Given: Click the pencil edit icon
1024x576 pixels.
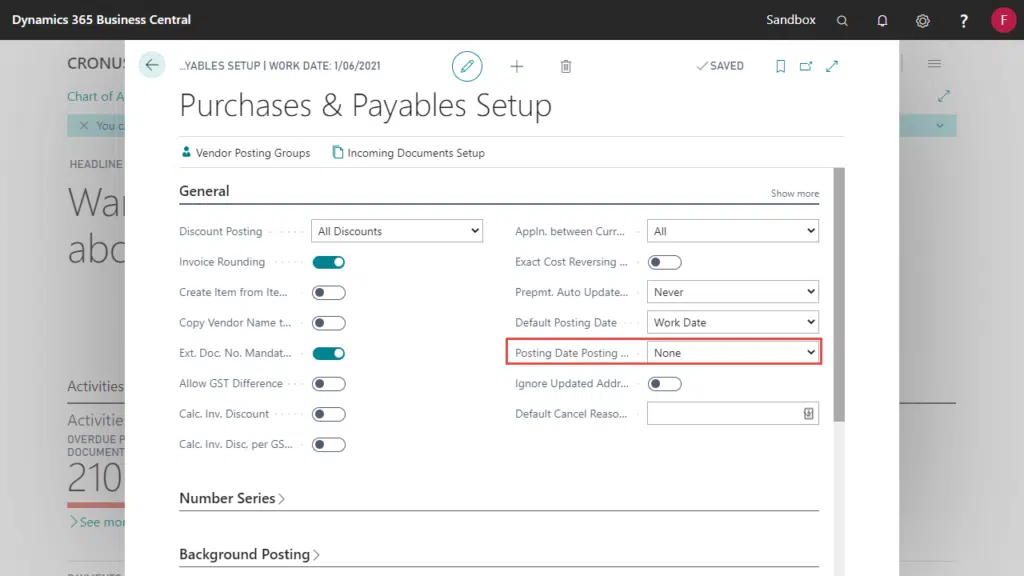Looking at the screenshot, I should coord(466,66).
